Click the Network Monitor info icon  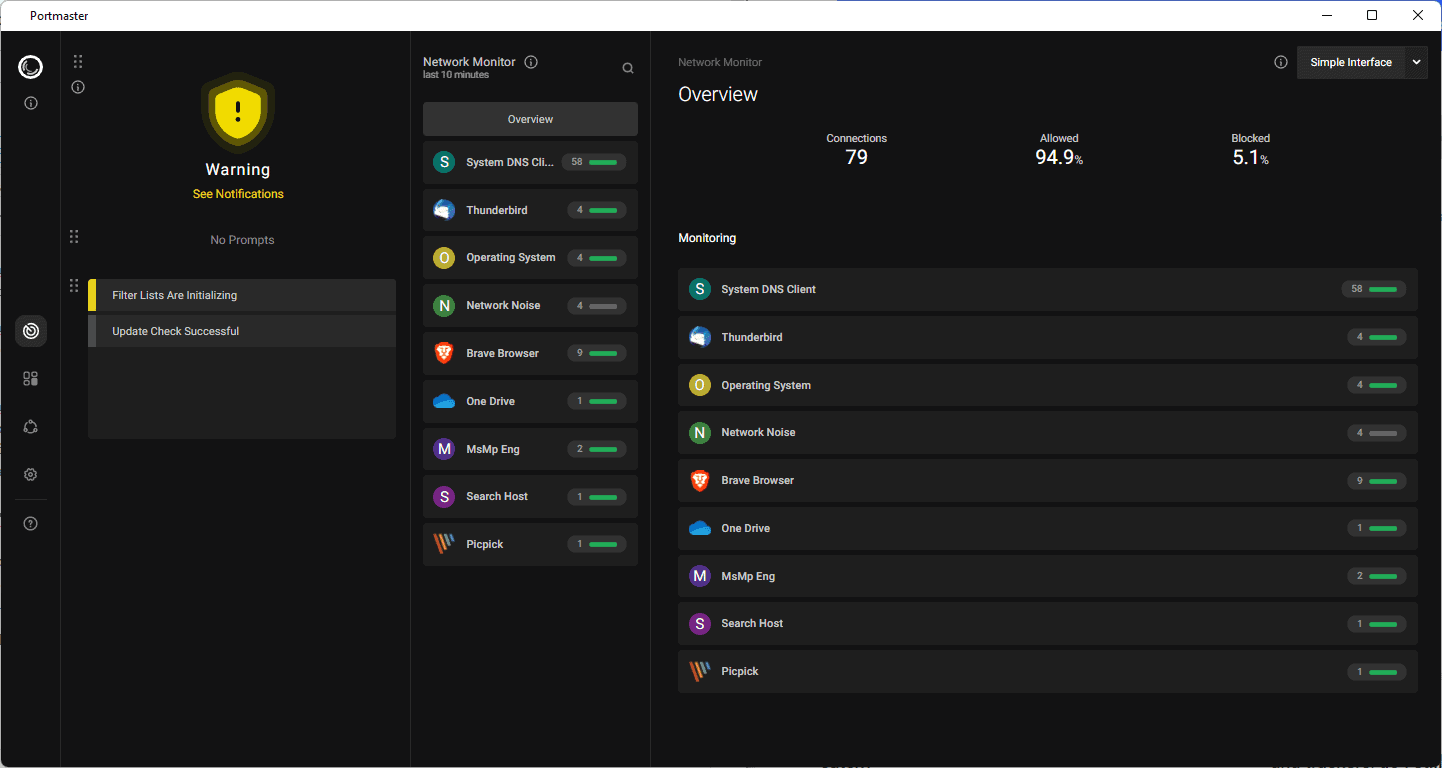(x=531, y=61)
